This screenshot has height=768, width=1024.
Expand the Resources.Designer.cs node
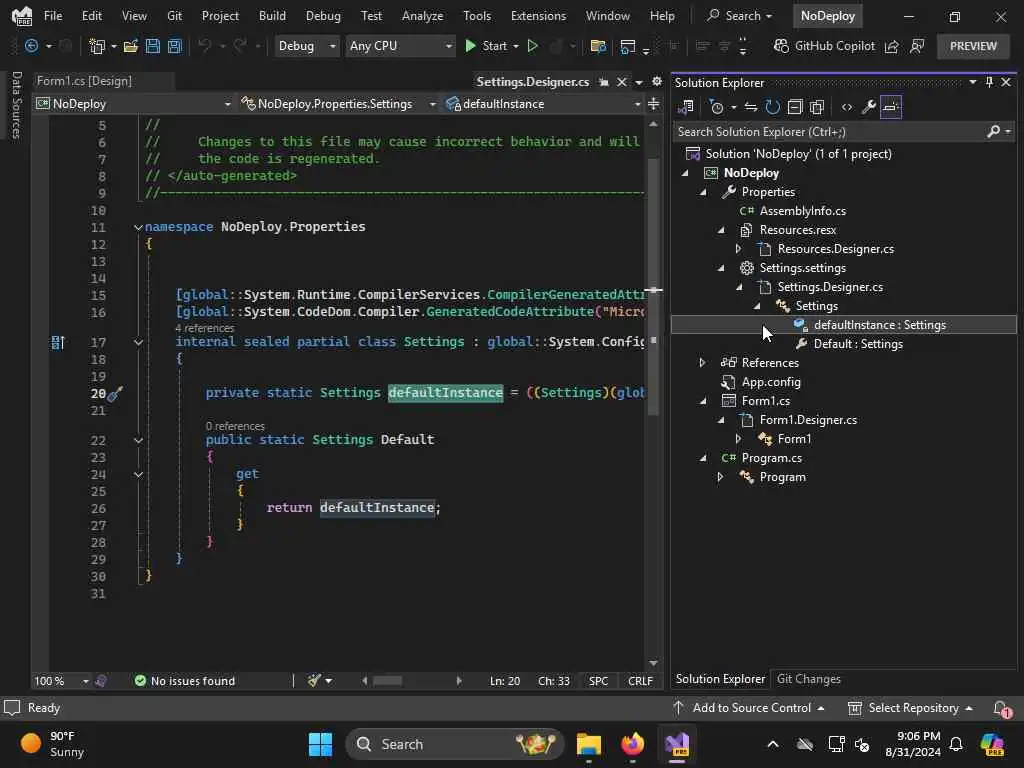pos(739,249)
